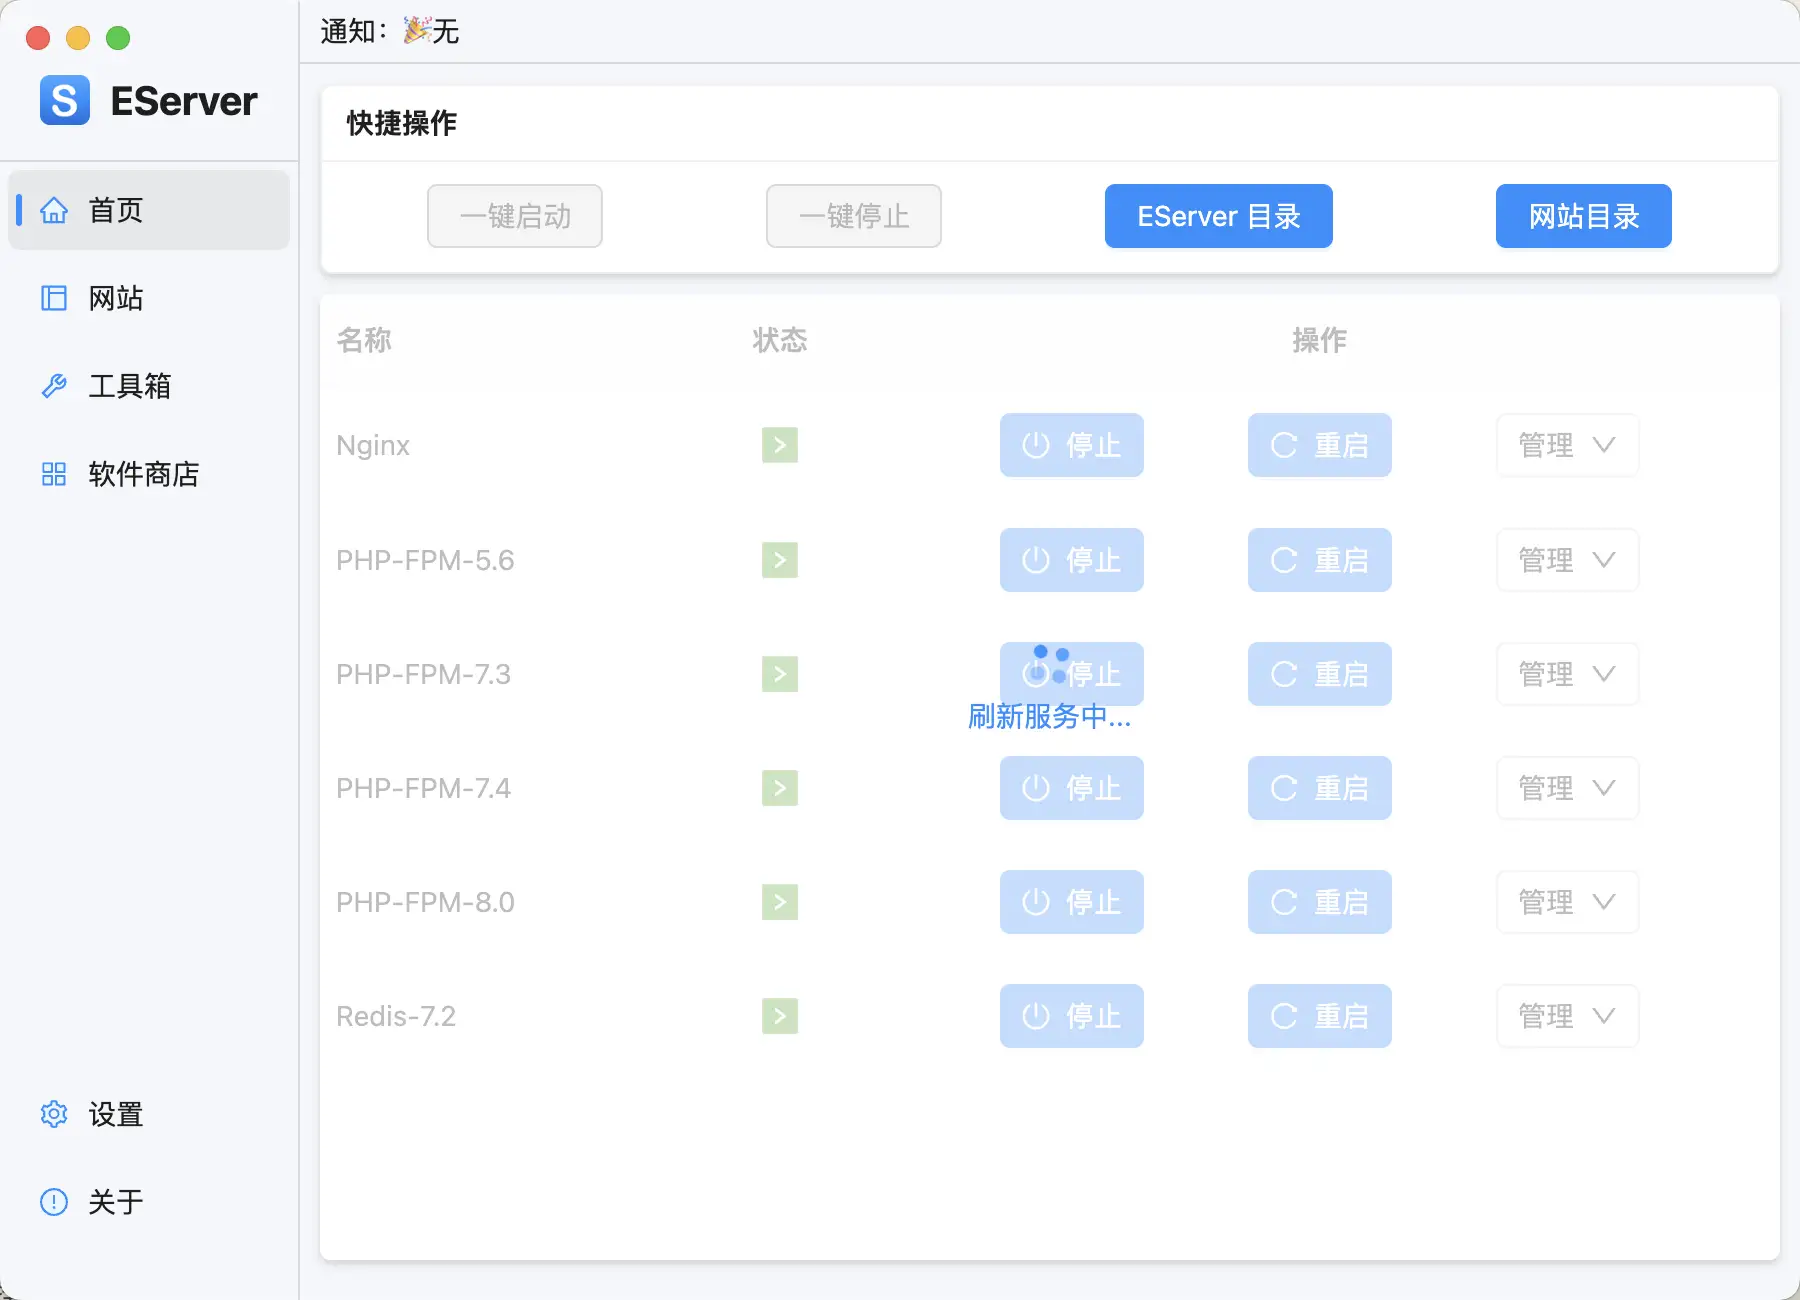This screenshot has width=1800, height=1300.
Task: Expand the Redis-7.2 管理 dropdown
Action: (x=1568, y=1016)
